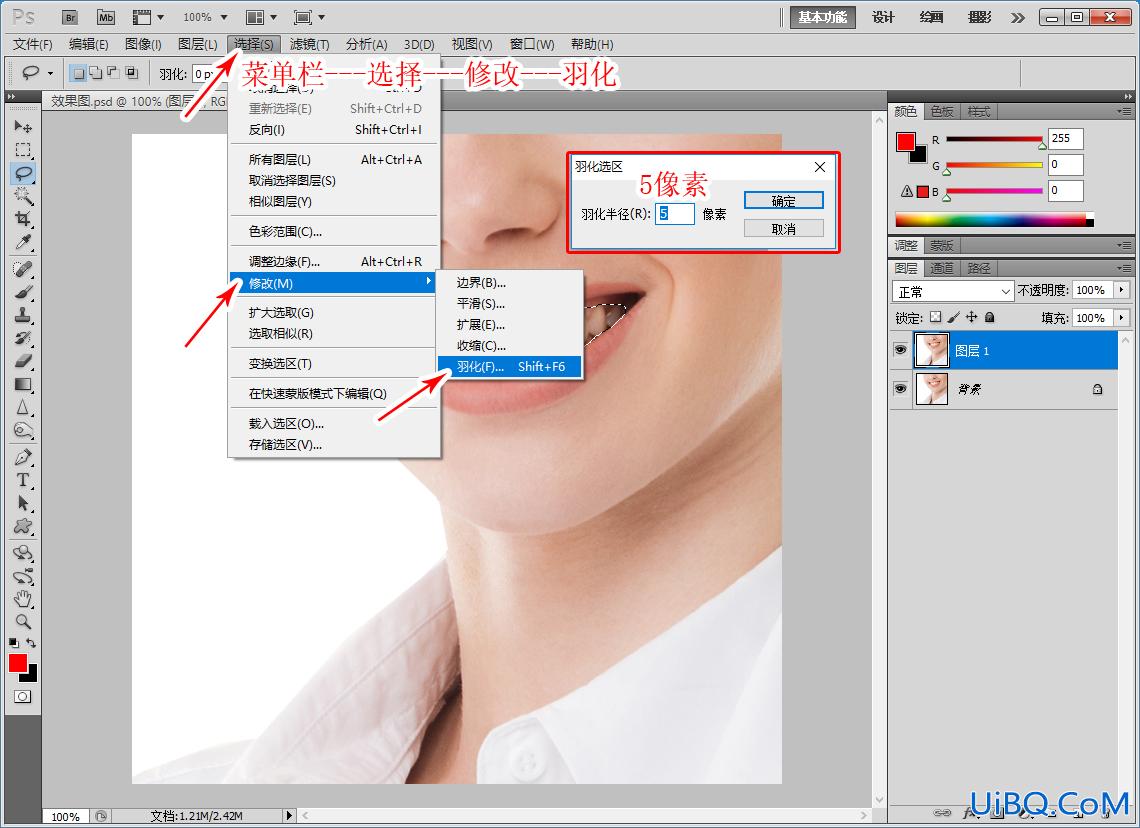The width and height of the screenshot is (1140, 828).
Task: Select the Brush tool
Action: point(23,293)
